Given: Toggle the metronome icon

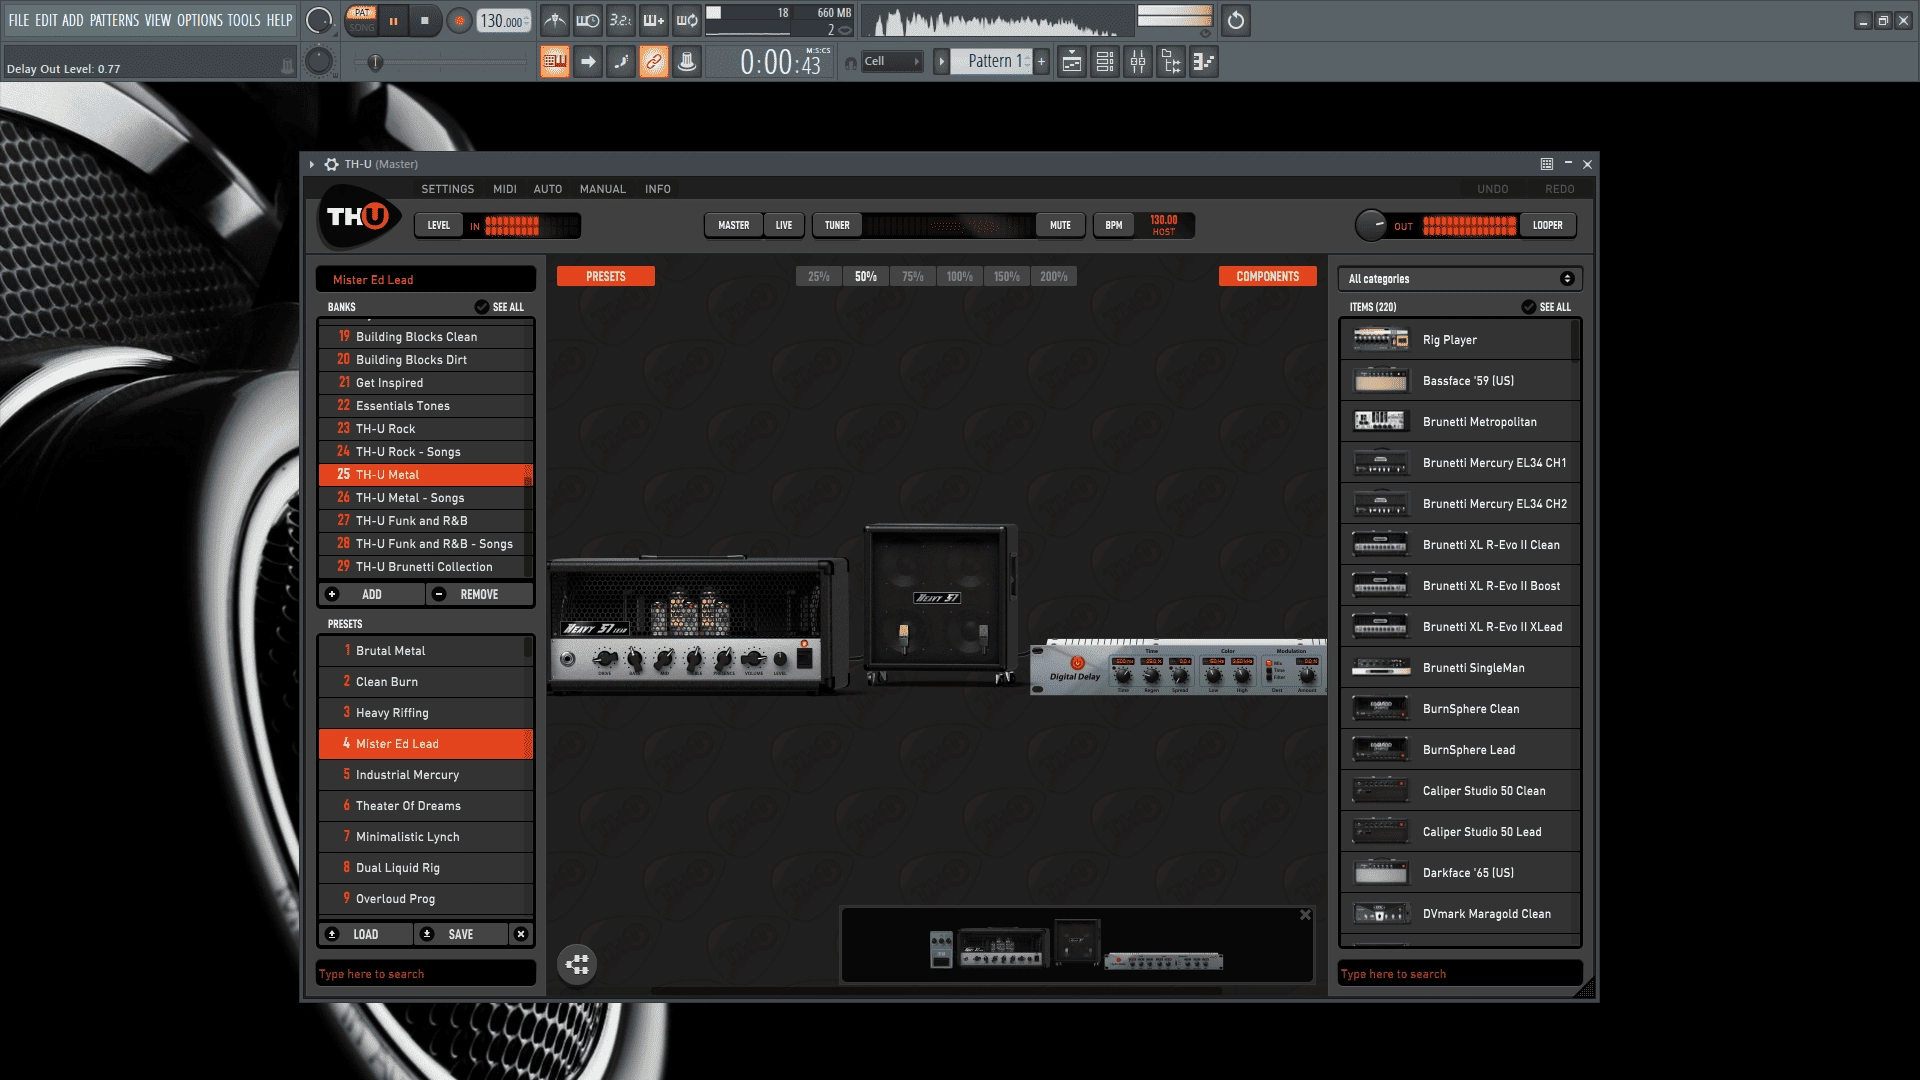Looking at the screenshot, I should click(555, 20).
